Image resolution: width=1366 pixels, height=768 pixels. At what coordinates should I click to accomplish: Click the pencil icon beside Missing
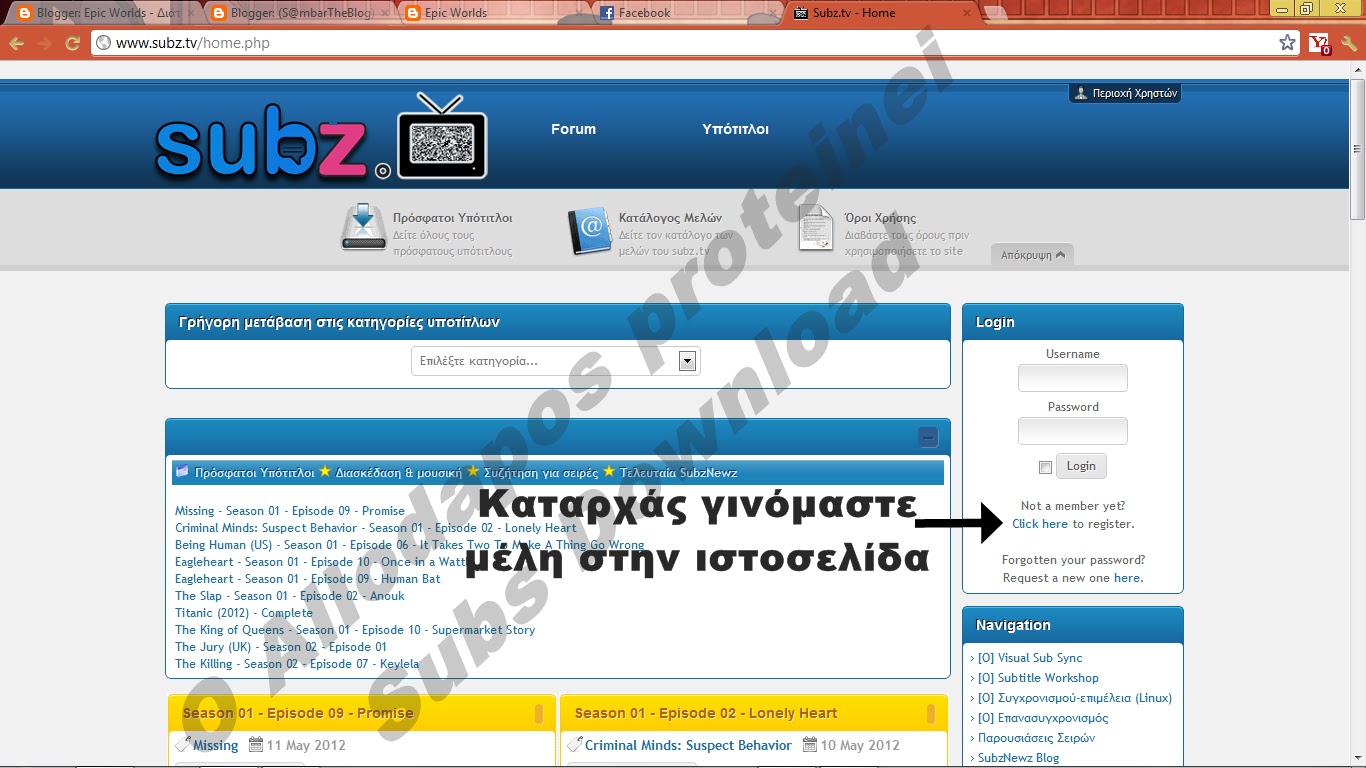(x=182, y=745)
